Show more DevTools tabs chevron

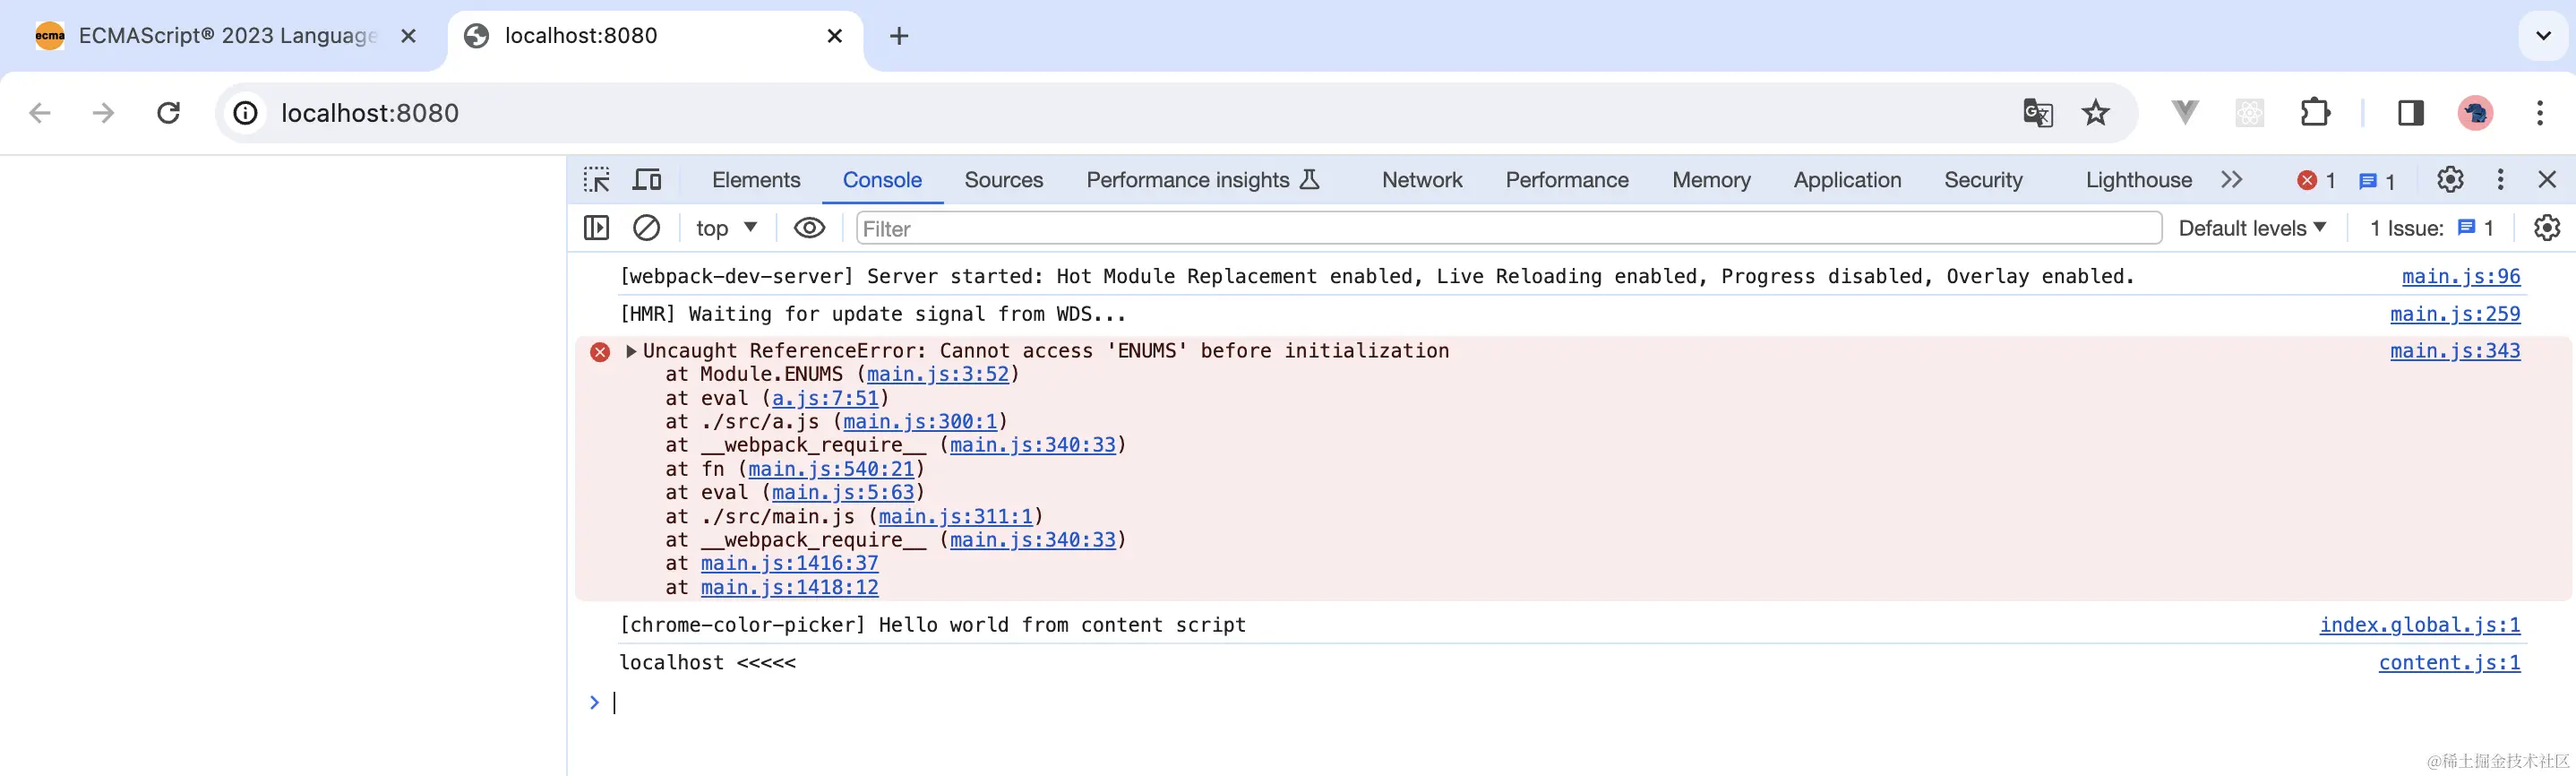coord(2231,180)
